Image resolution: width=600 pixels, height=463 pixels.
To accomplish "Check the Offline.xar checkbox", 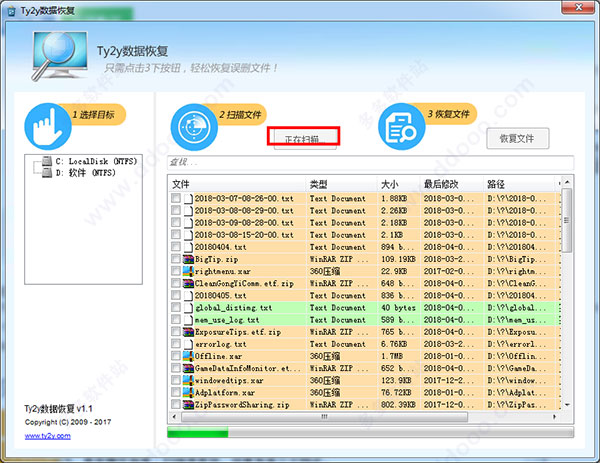I will (176, 356).
